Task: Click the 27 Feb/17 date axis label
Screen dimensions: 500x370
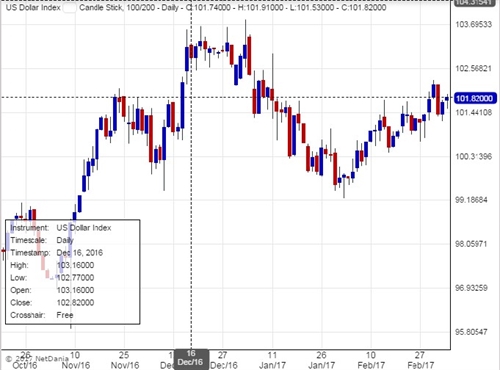Action: point(420,360)
